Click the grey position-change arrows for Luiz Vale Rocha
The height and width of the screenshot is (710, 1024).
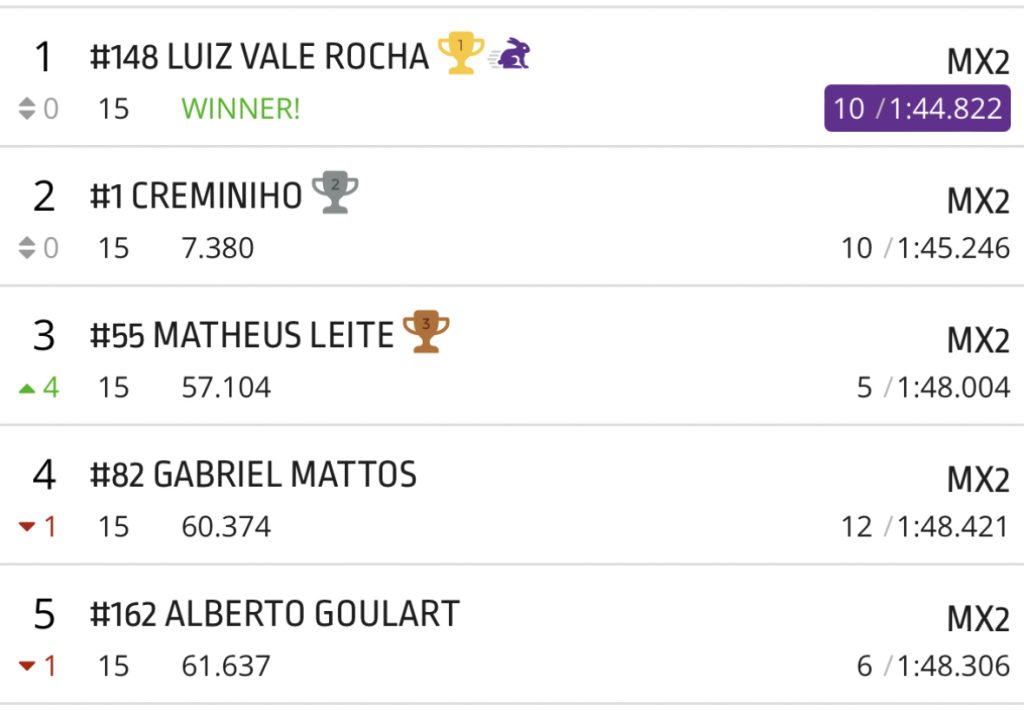click(x=27, y=109)
